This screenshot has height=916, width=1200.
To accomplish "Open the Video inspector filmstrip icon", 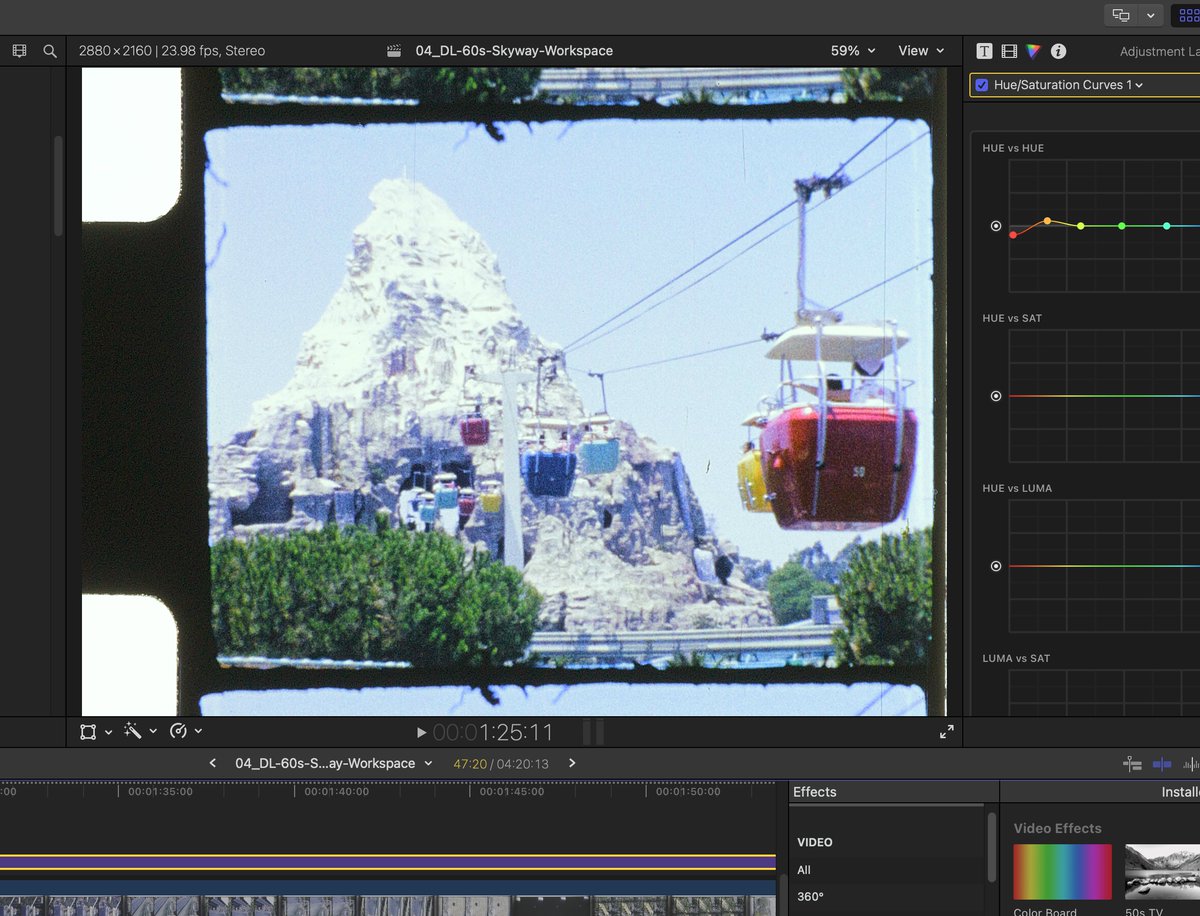I will click(1009, 51).
